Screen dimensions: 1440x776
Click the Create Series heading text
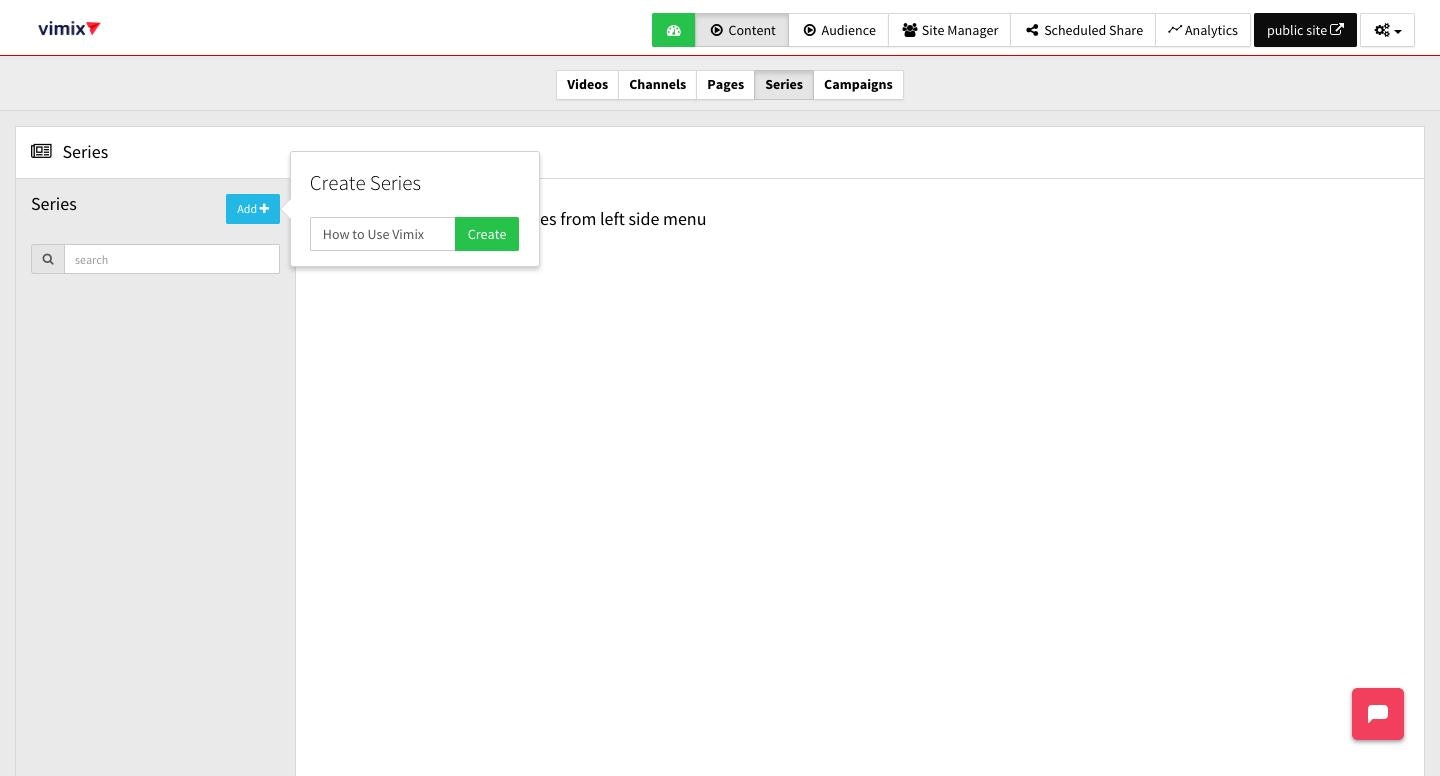point(365,183)
